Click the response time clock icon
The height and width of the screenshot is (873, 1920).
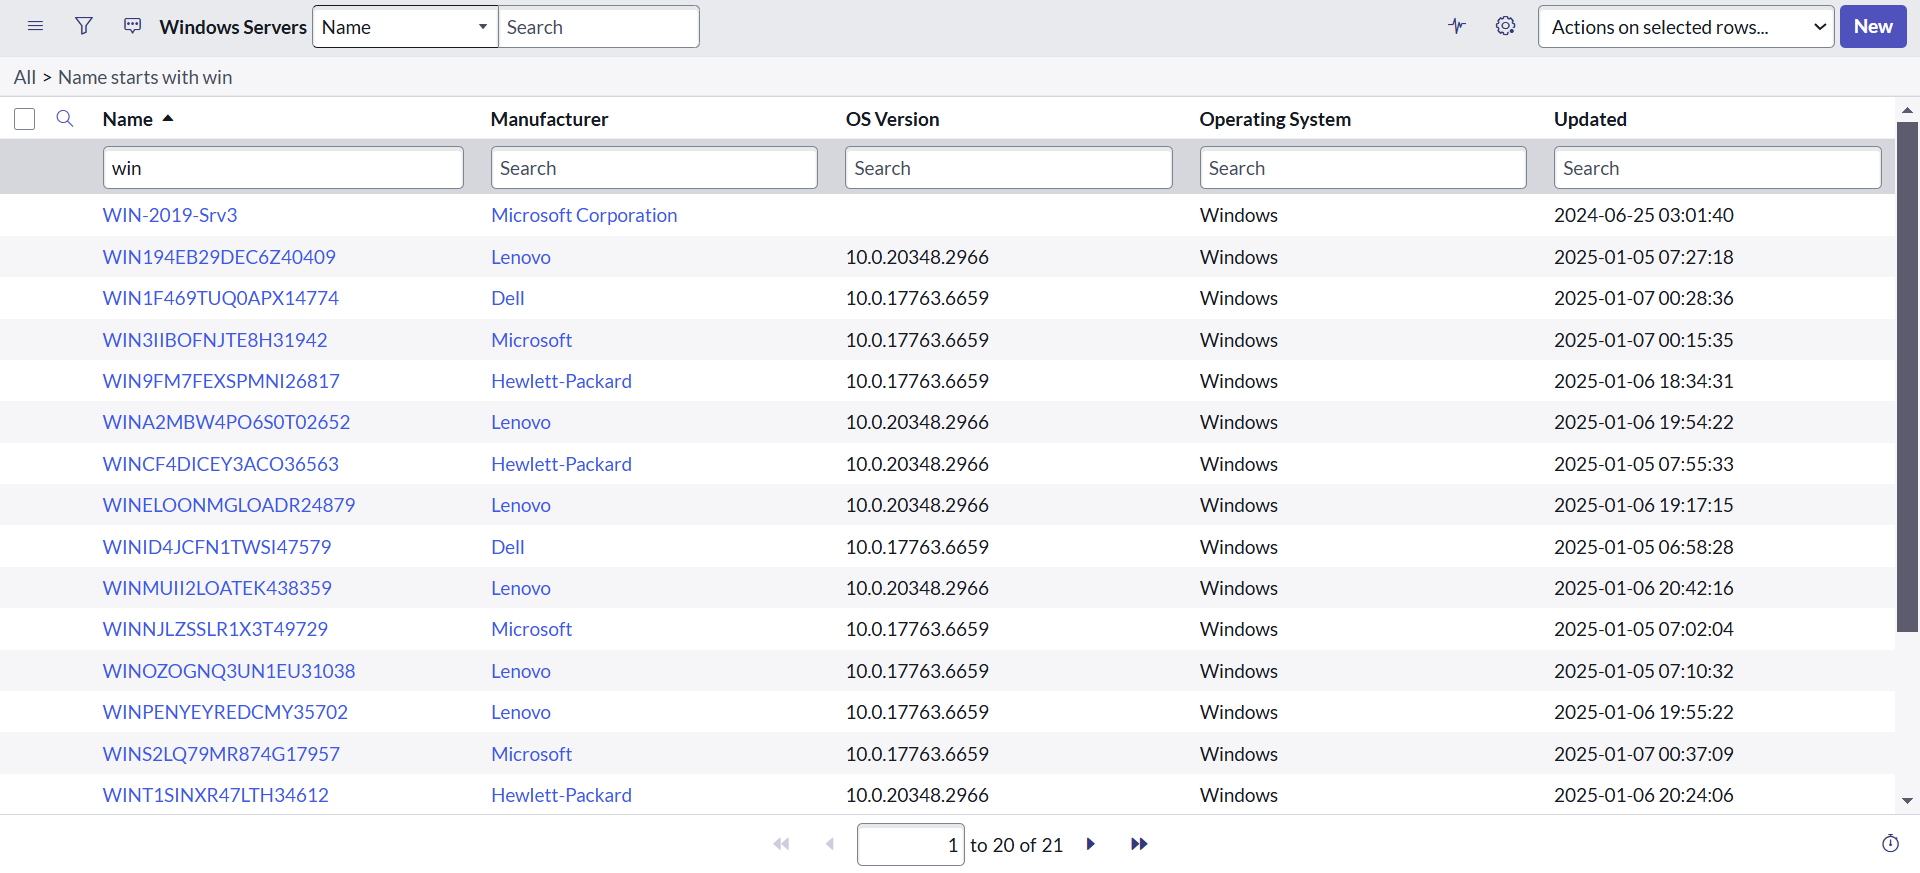click(x=1890, y=844)
